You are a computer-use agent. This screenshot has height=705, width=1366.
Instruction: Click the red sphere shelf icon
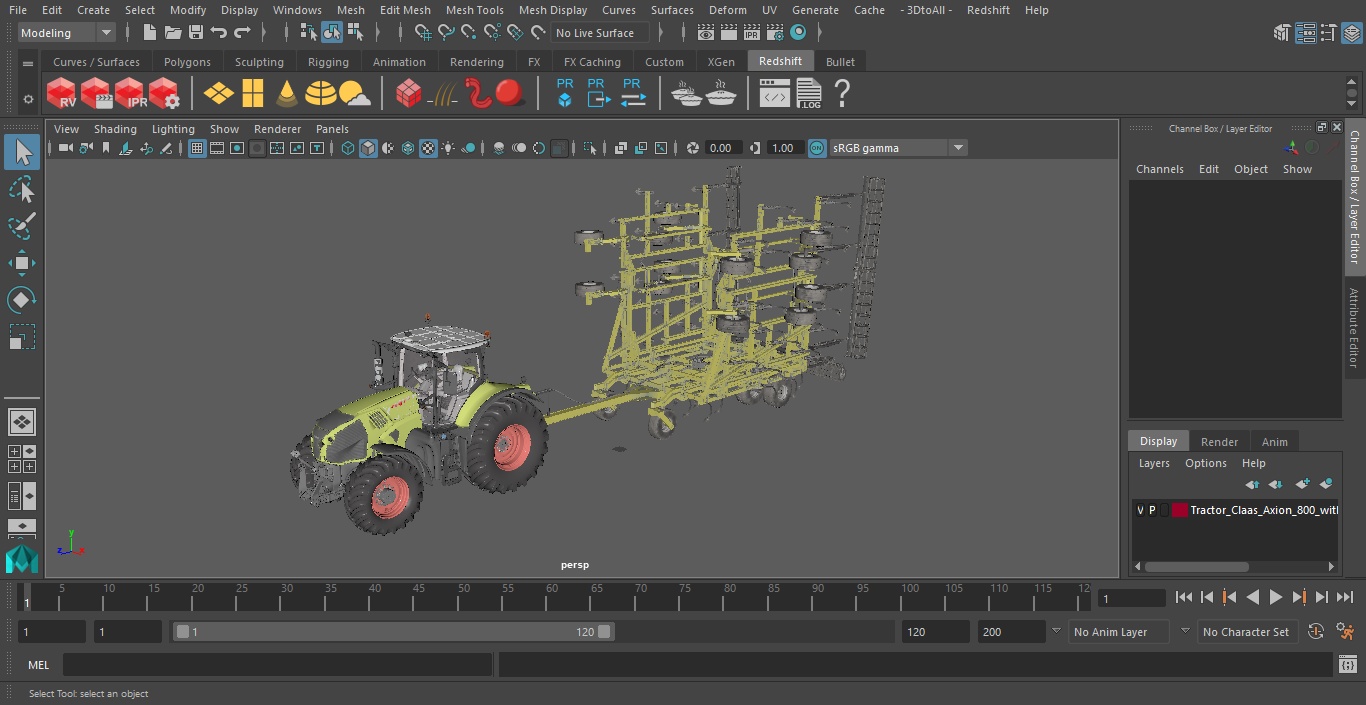(x=510, y=94)
